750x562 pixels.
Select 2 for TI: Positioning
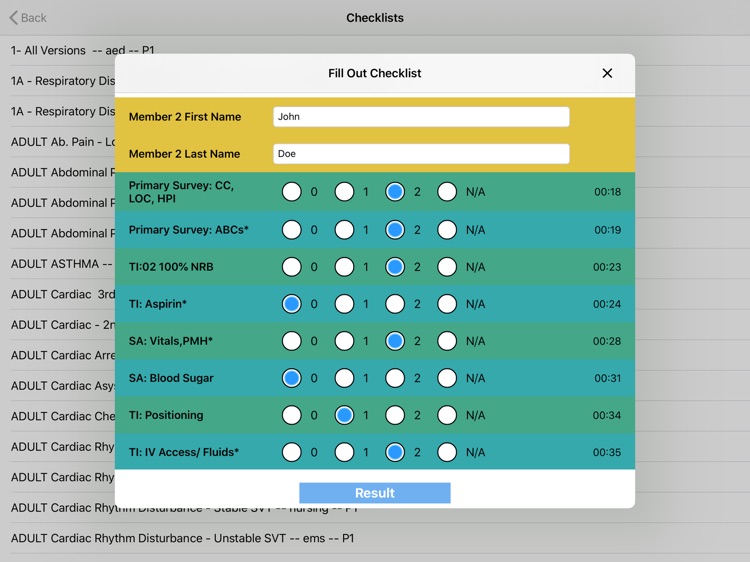[395, 415]
